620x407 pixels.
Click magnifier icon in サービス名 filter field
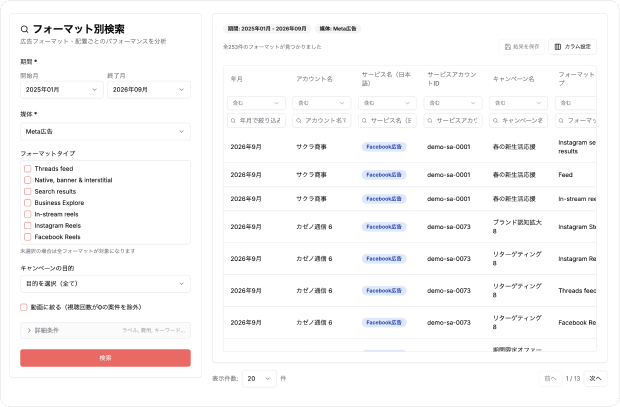[x=364, y=120]
